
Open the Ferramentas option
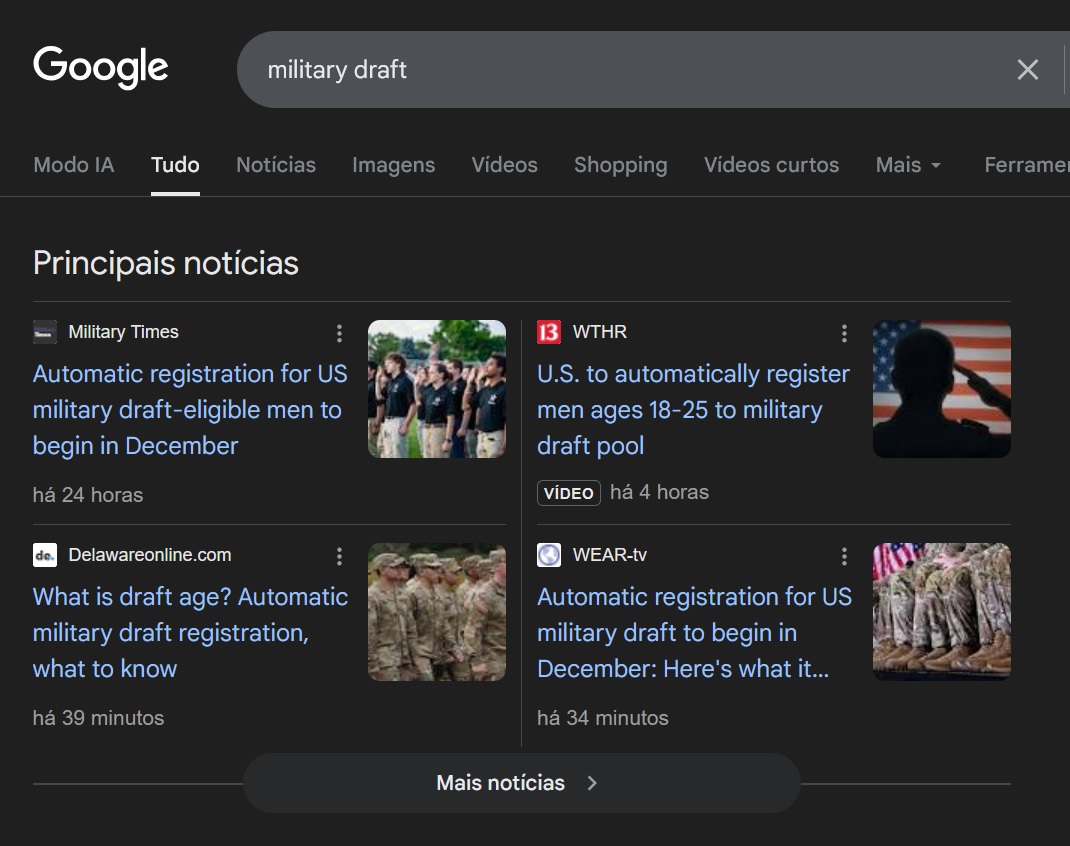click(x=1027, y=165)
